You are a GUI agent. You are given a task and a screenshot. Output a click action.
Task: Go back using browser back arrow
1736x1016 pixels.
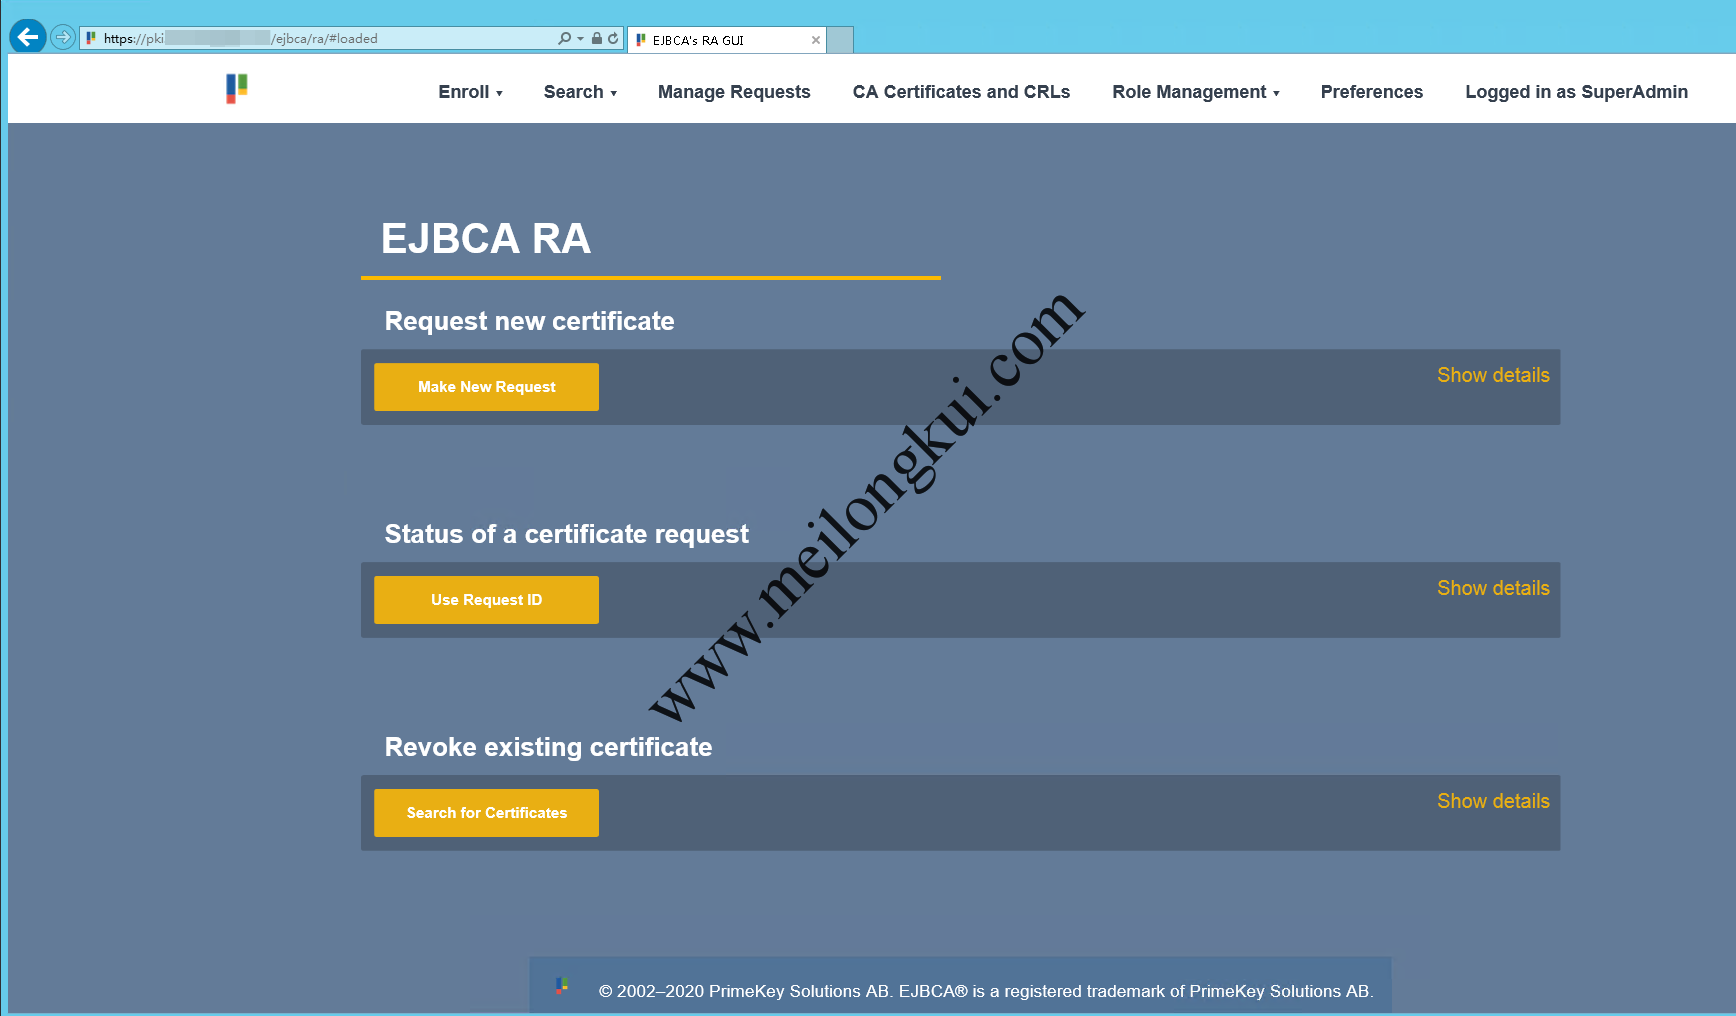[x=28, y=37]
